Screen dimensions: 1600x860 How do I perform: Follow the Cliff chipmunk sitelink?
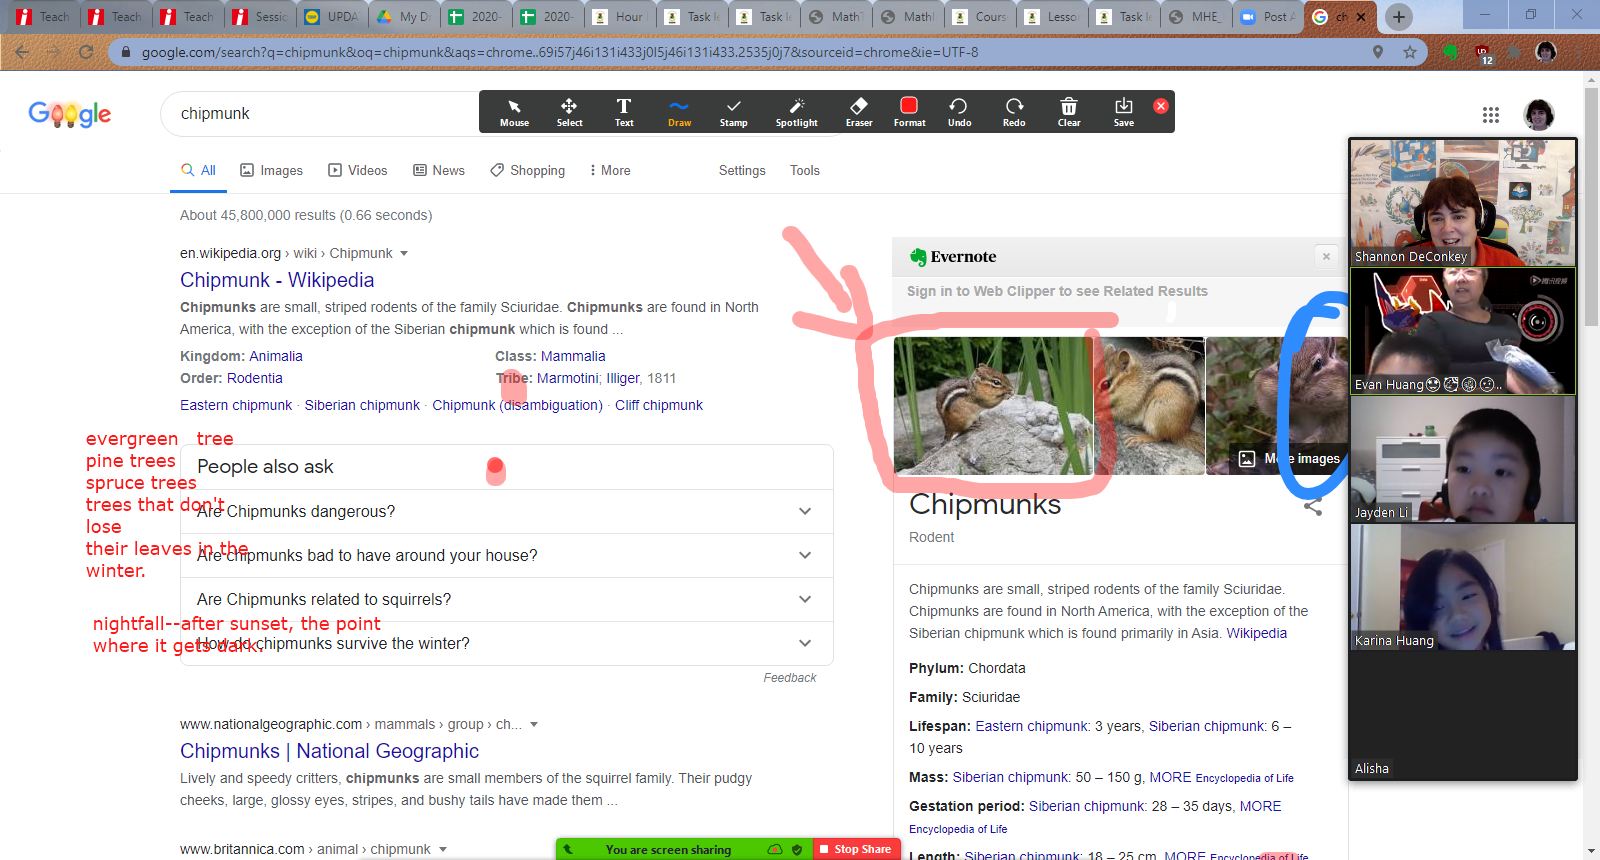coord(659,405)
